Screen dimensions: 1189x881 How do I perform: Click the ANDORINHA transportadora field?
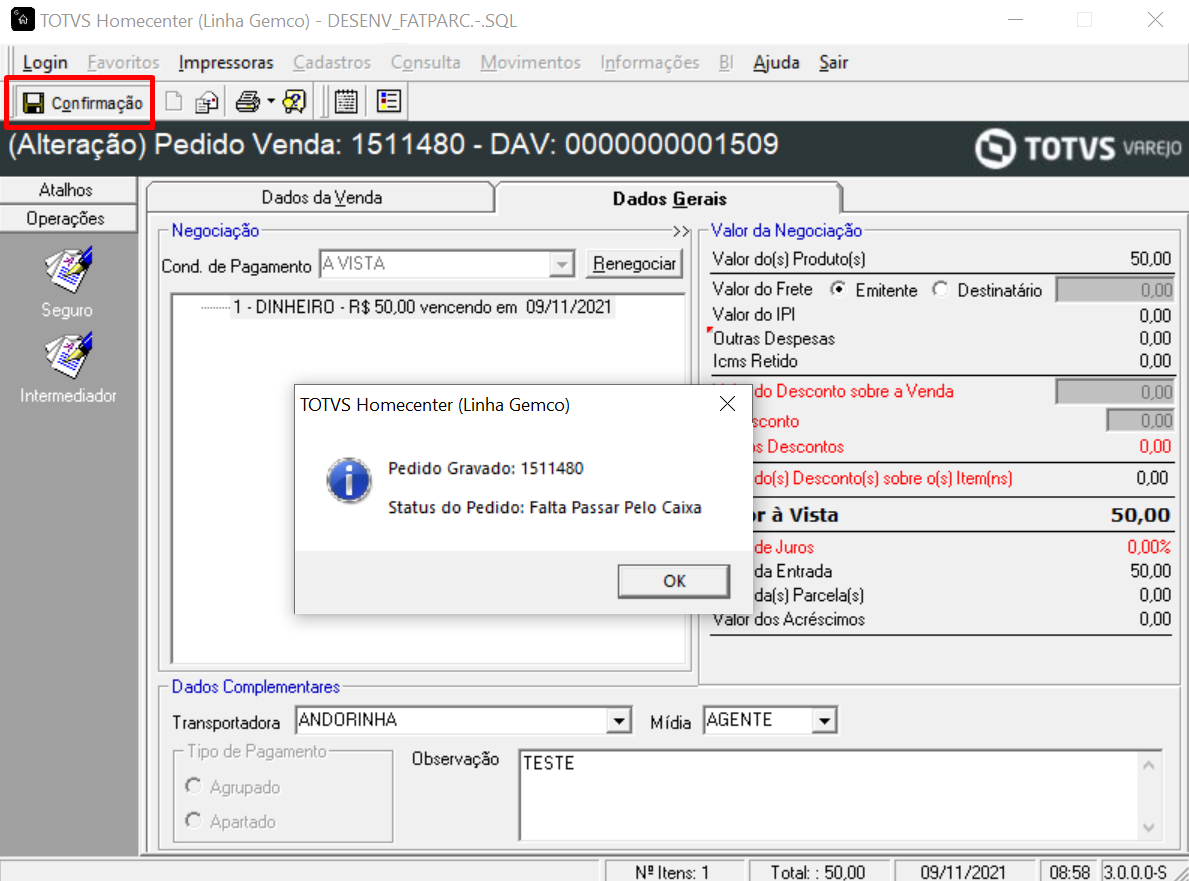coord(451,720)
